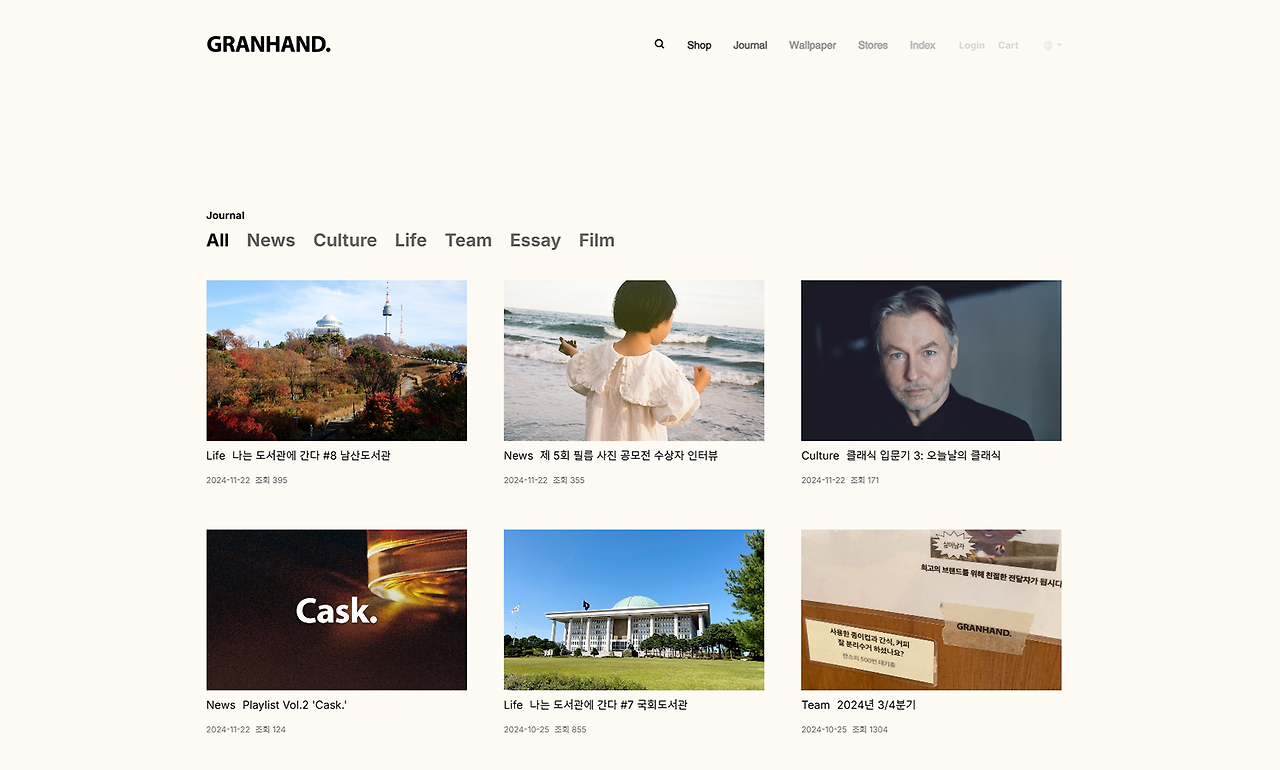Filter journal by News
The image size is (1280, 770).
coord(271,240)
